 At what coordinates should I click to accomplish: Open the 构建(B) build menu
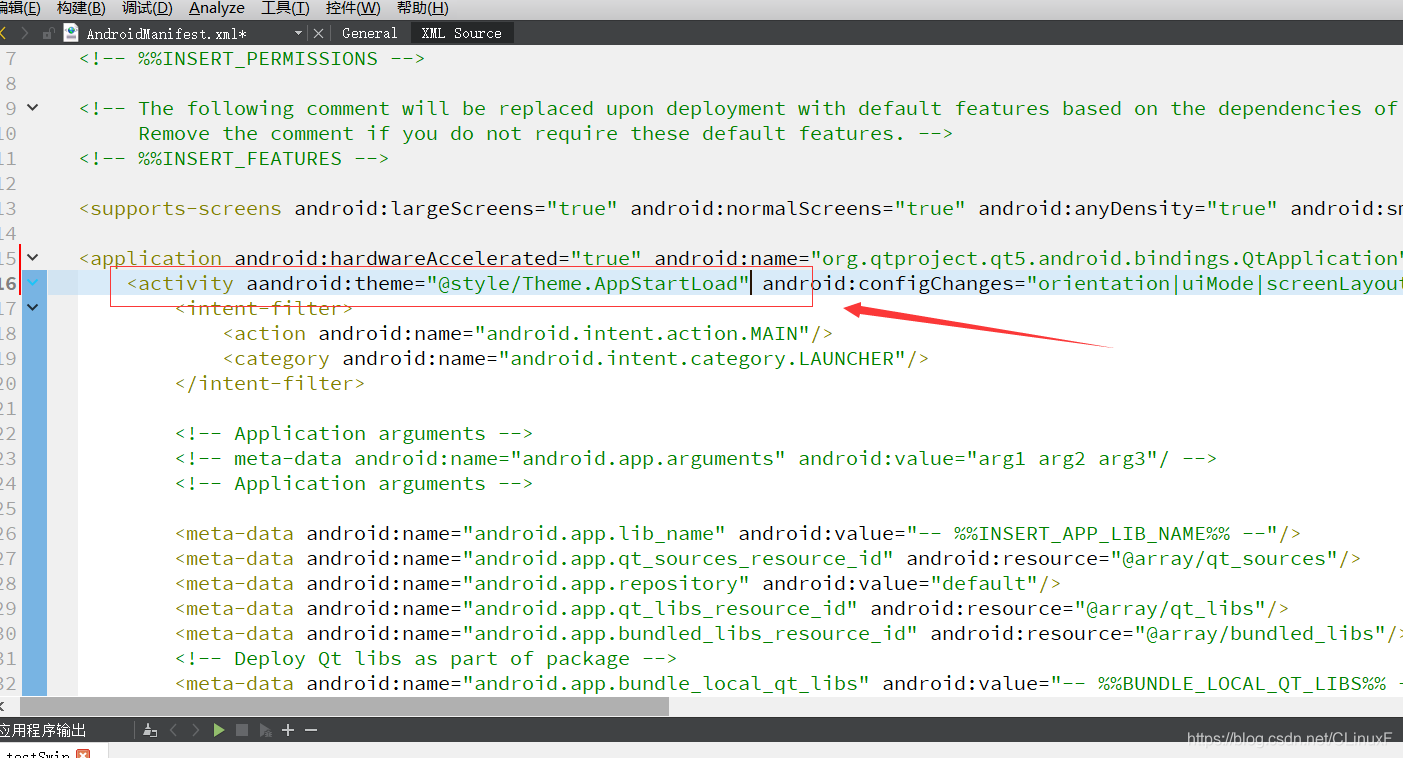click(81, 8)
